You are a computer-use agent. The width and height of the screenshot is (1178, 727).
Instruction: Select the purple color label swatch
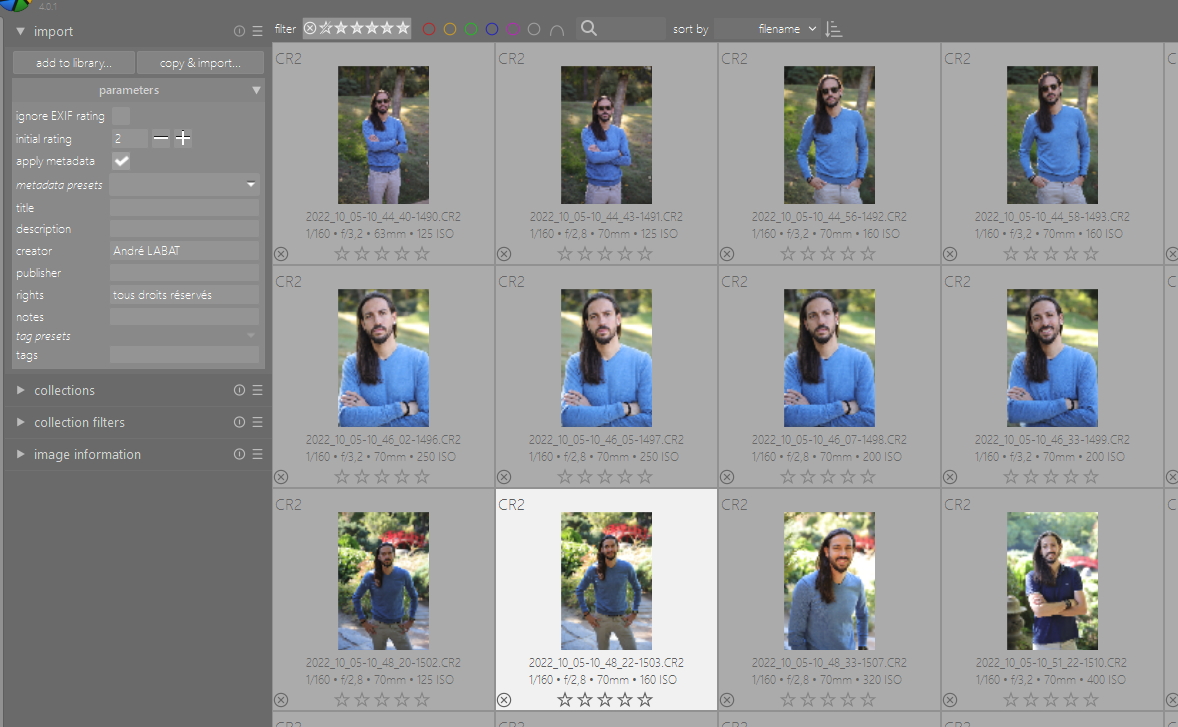512,28
